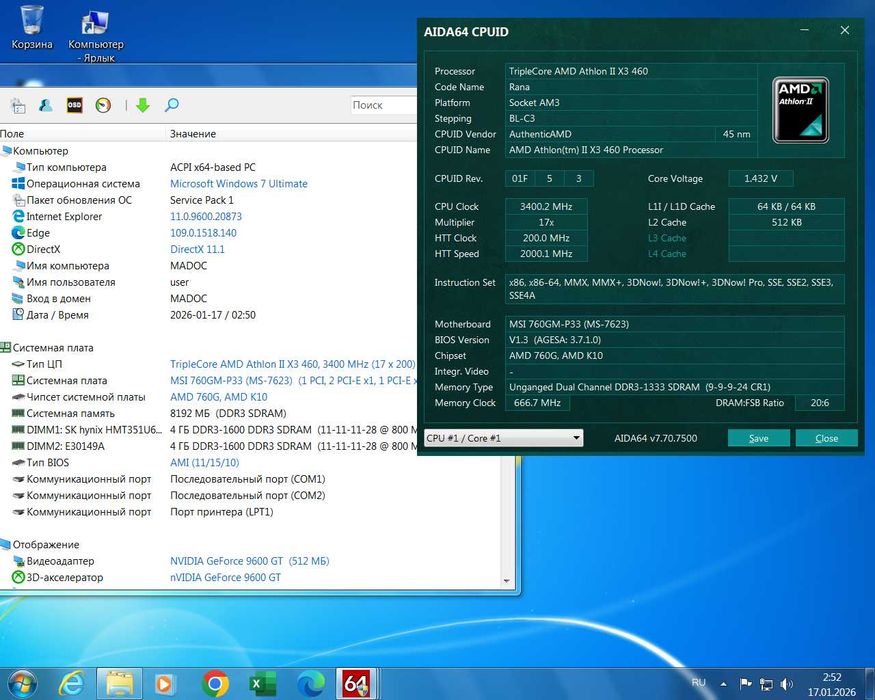Click the 109.0.1518.140 Edge version link
This screenshot has height=700, width=875.
(x=203, y=233)
